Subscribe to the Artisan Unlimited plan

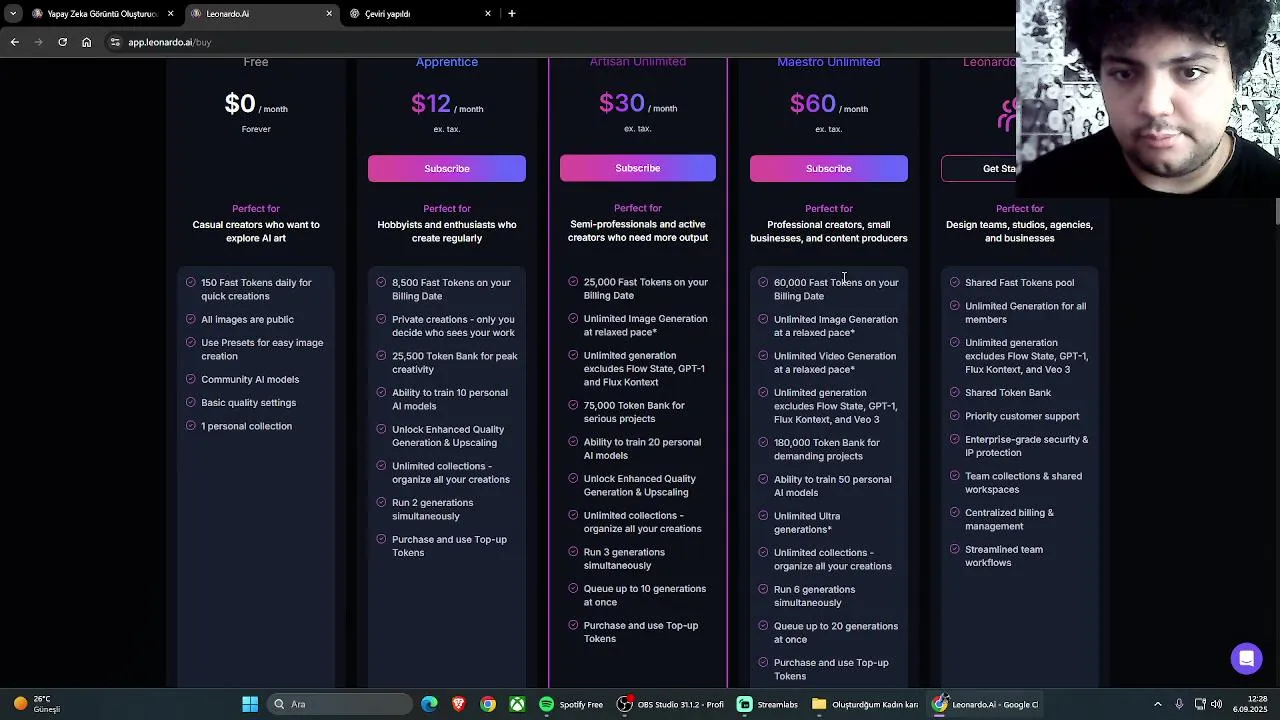tap(637, 168)
